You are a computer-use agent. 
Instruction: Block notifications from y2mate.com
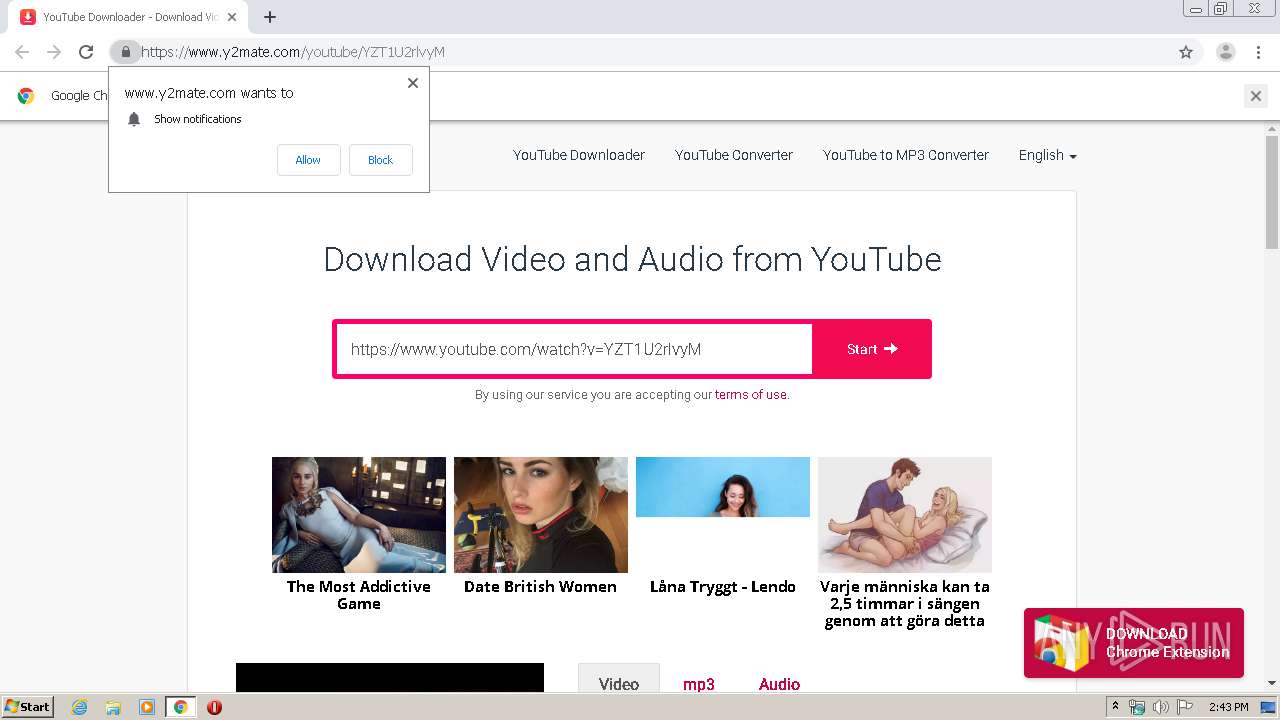380,160
